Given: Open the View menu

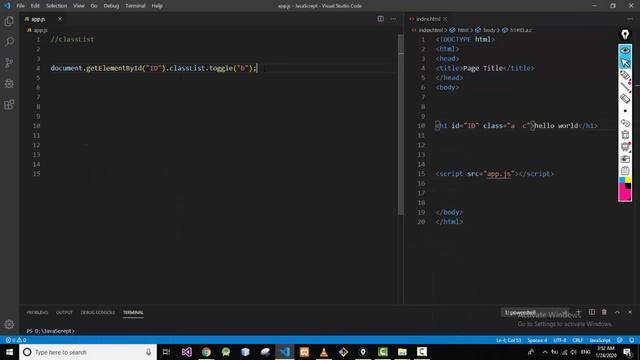Looking at the screenshot, I should [79, 6].
